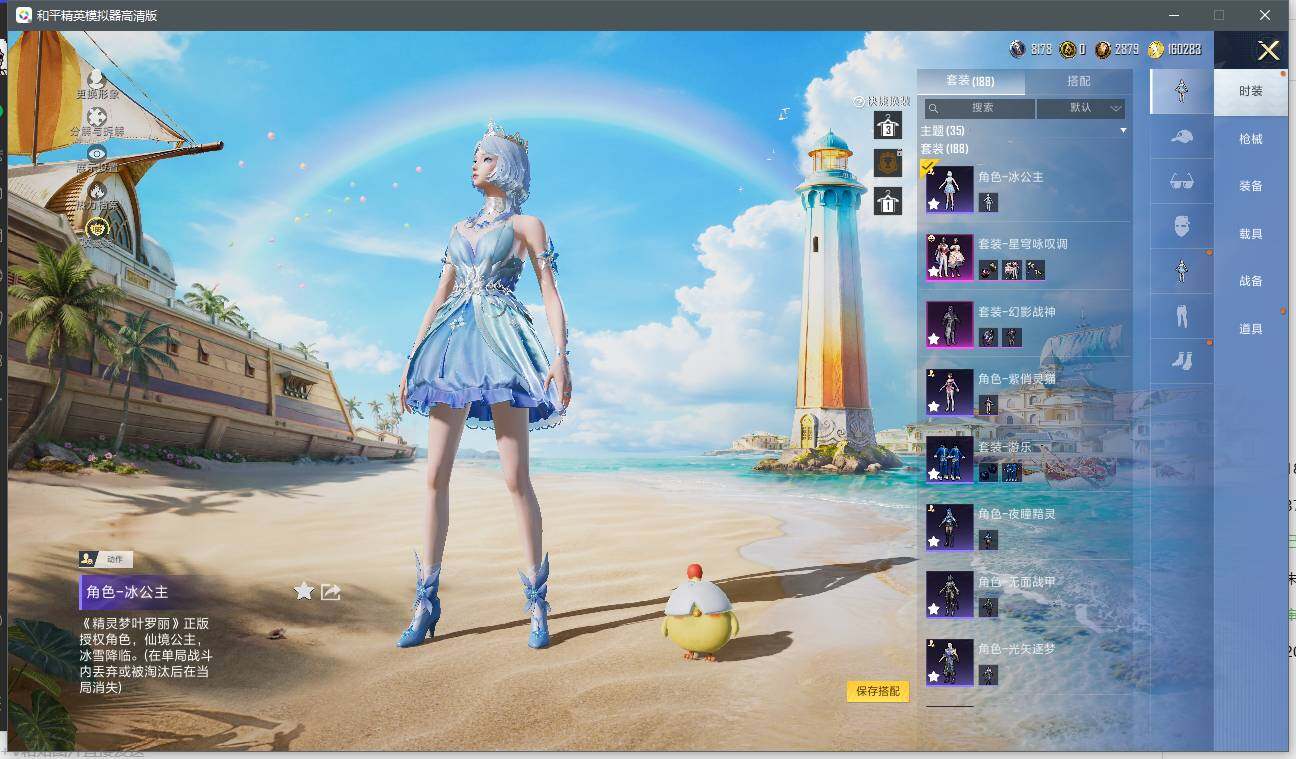Toggle the checkmark on 角色-冰公主 thumbnail
This screenshot has height=759, width=1296.
(928, 167)
